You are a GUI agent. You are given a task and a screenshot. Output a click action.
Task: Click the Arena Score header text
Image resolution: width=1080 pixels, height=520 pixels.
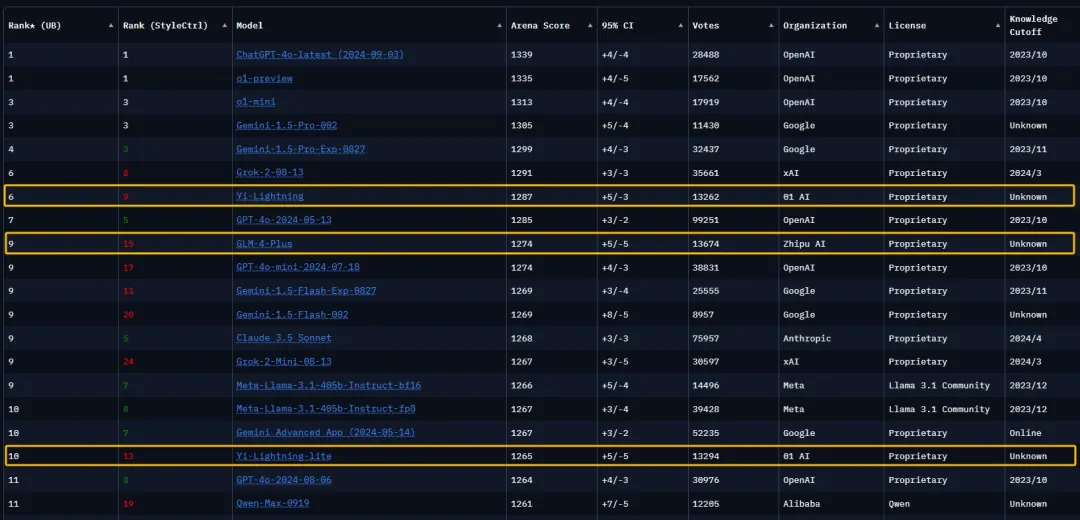click(540, 25)
